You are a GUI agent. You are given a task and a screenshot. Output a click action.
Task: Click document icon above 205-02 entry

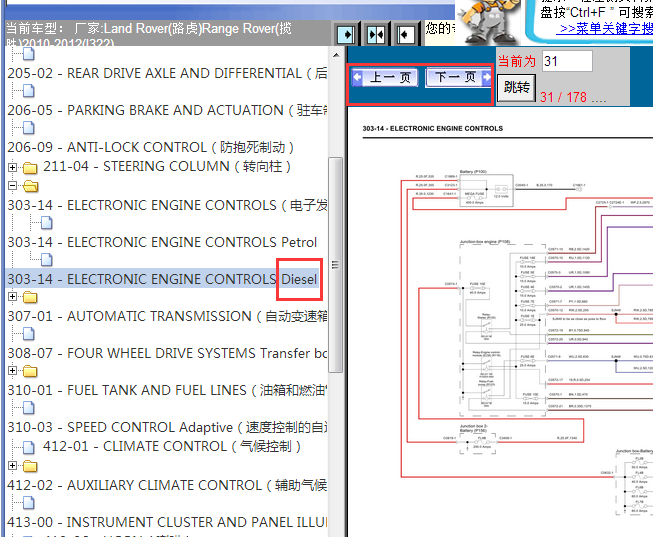tap(29, 54)
